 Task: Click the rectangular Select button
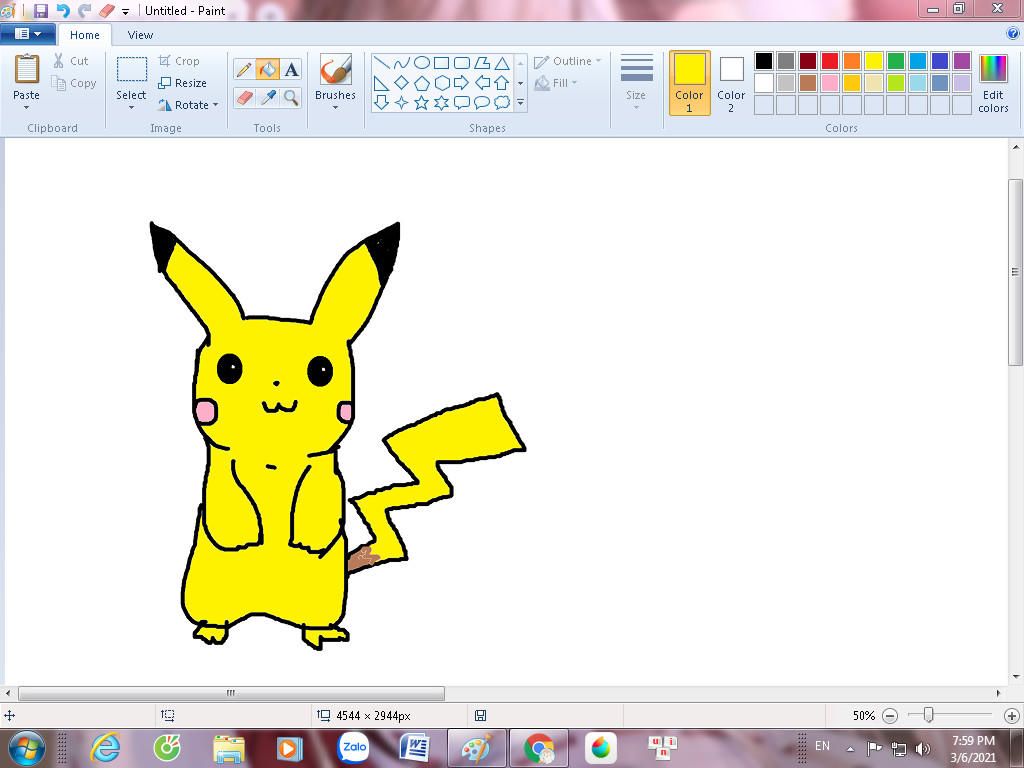coord(131,71)
